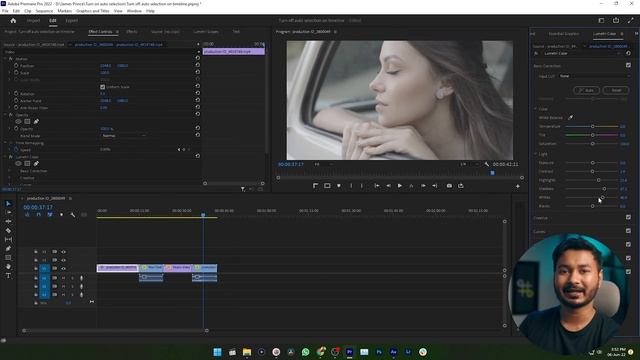Viewport: 640px width, 360px height.
Task: Reset the Position parameter
Action: pos(198,65)
